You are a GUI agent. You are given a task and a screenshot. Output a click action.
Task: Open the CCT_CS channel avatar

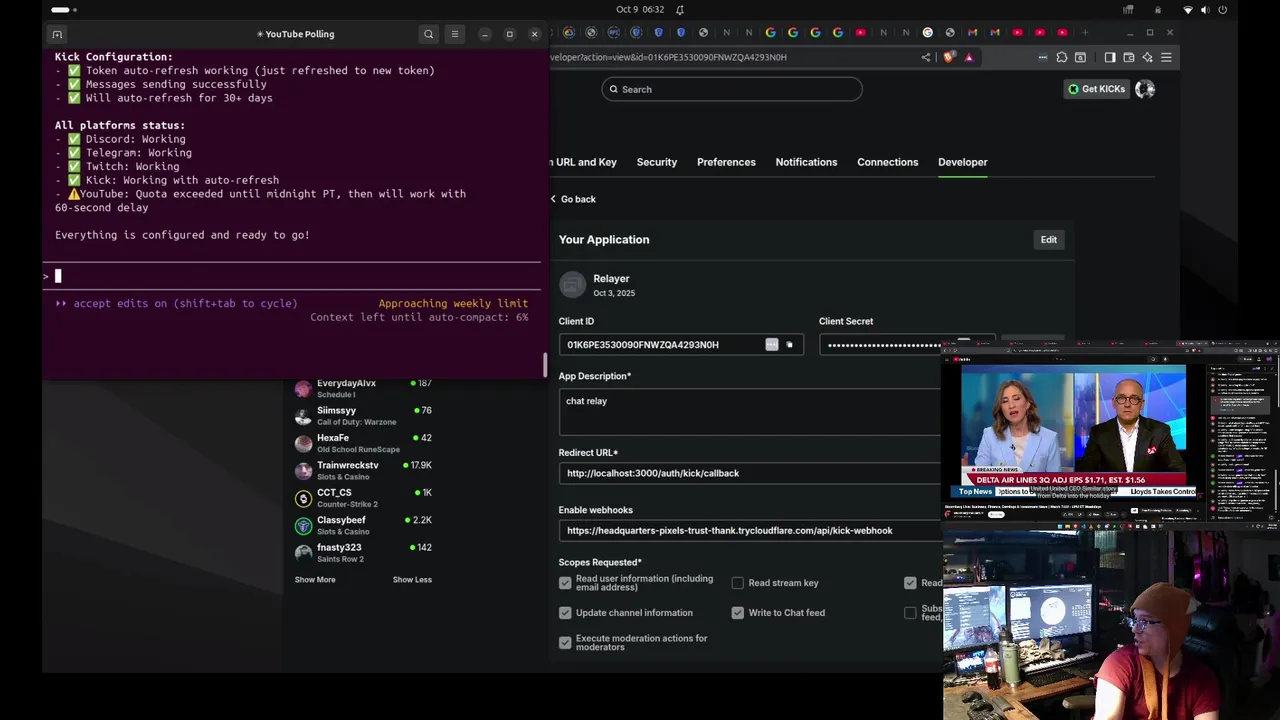303,498
